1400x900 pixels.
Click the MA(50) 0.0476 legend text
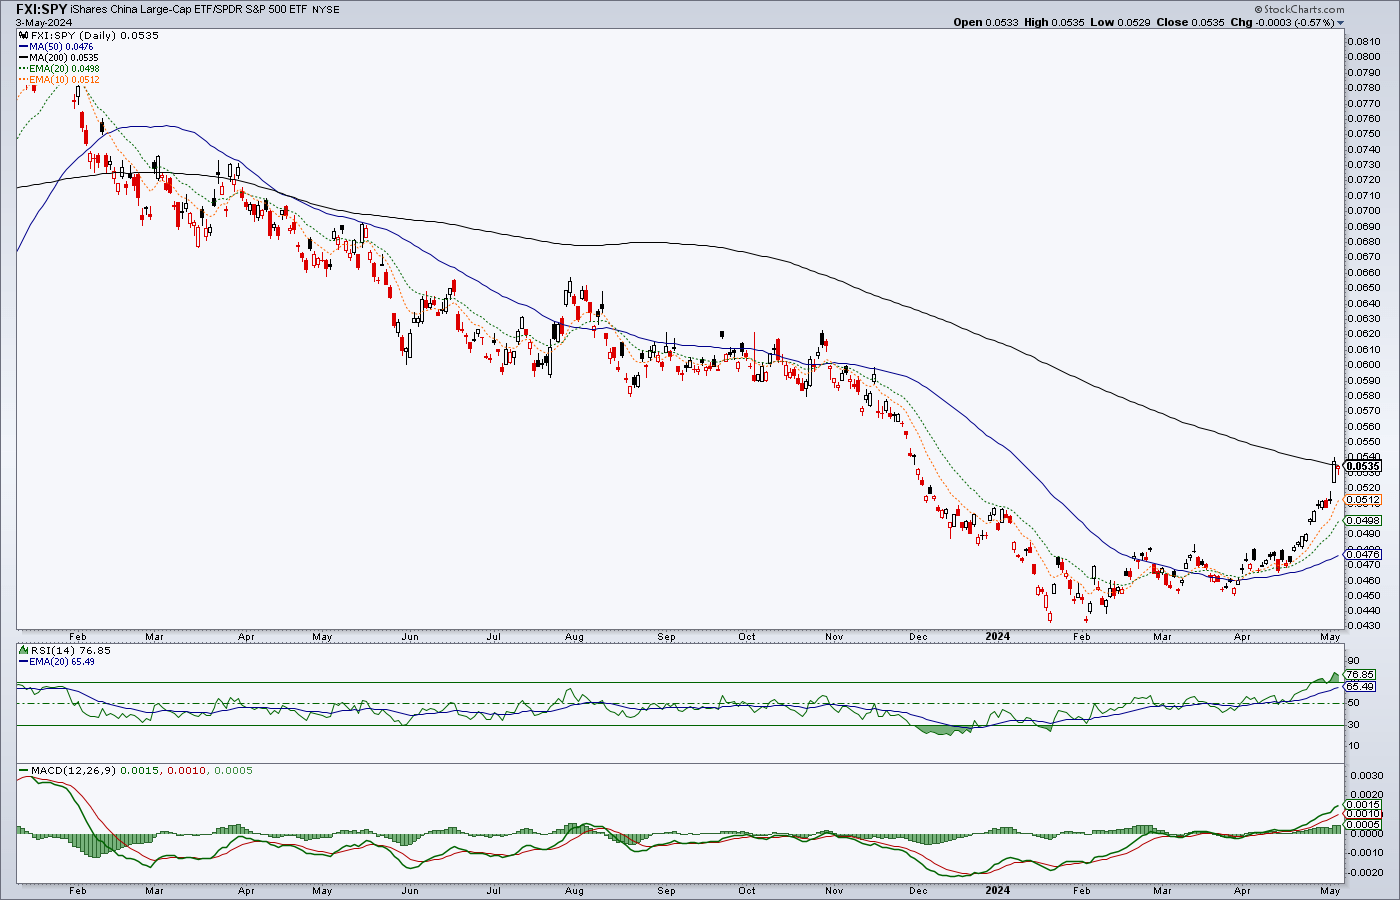pos(61,47)
